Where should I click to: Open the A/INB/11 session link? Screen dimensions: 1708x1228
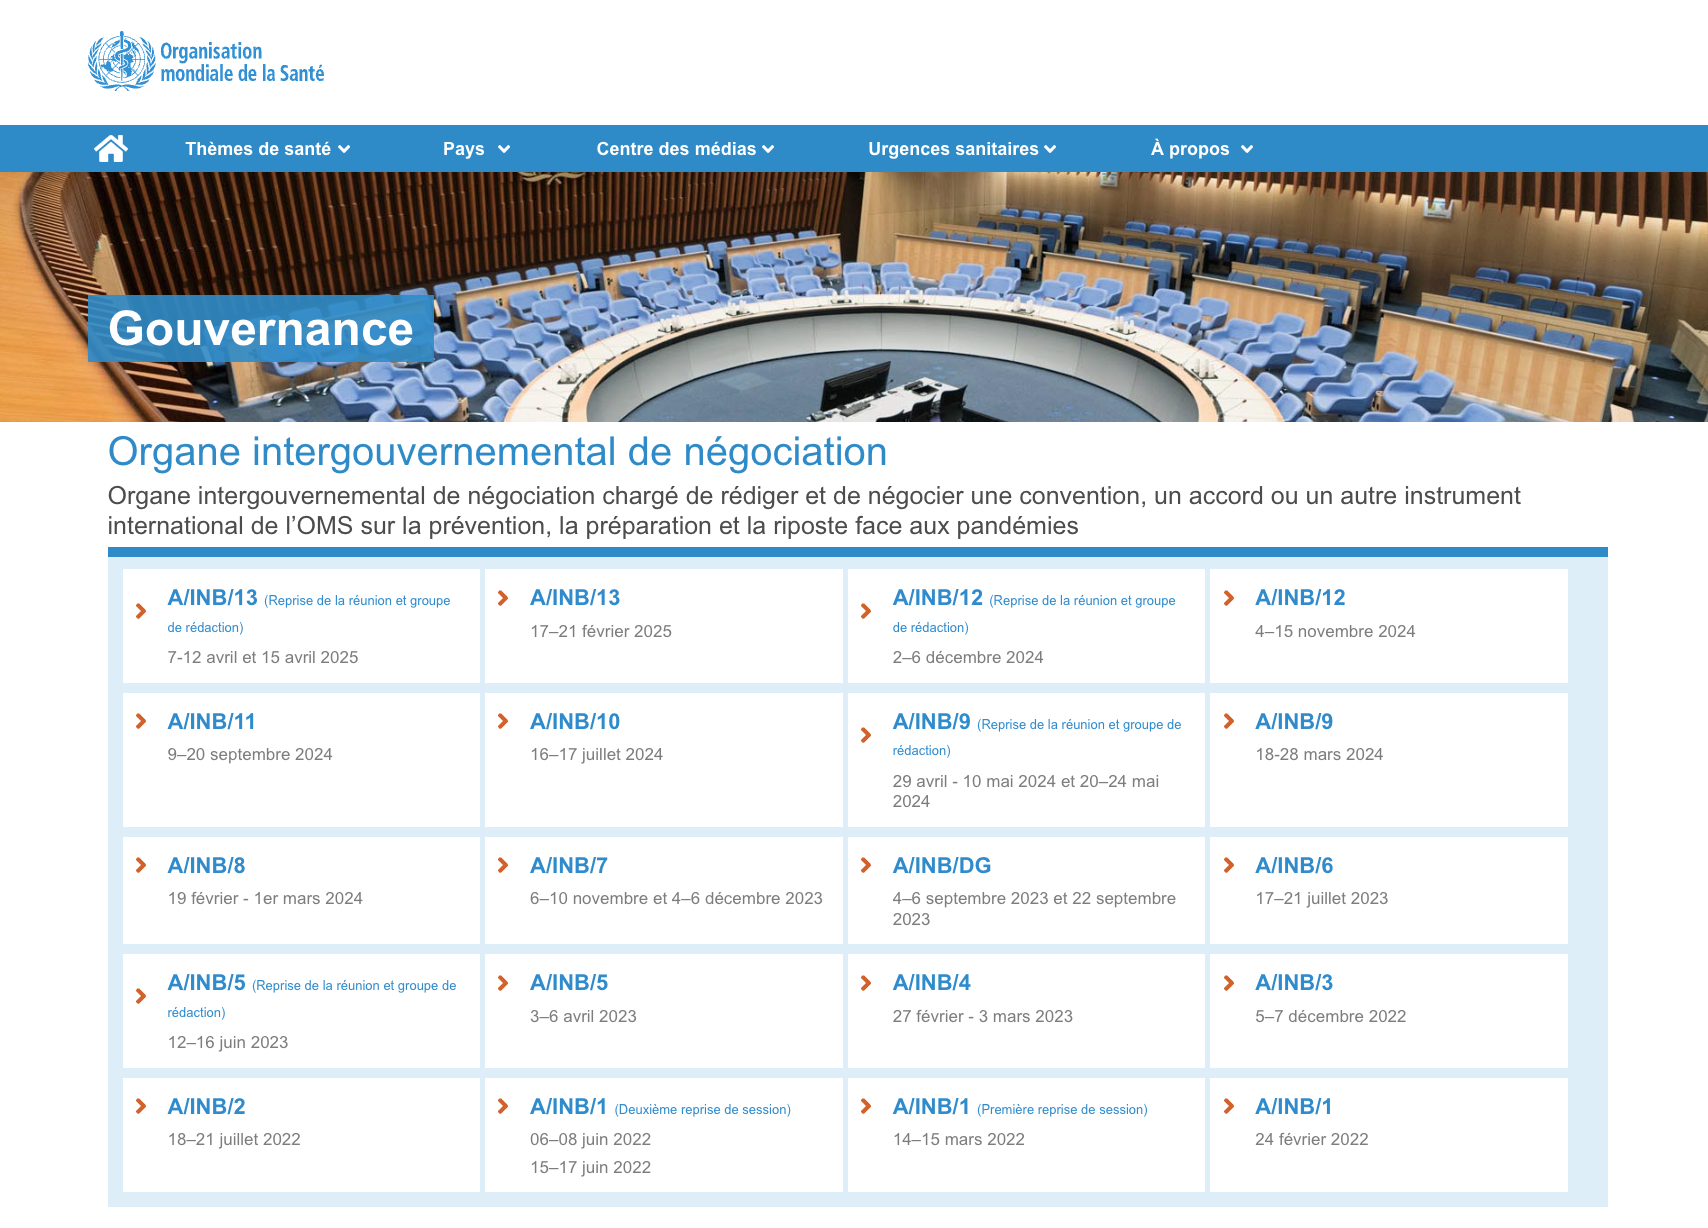211,721
